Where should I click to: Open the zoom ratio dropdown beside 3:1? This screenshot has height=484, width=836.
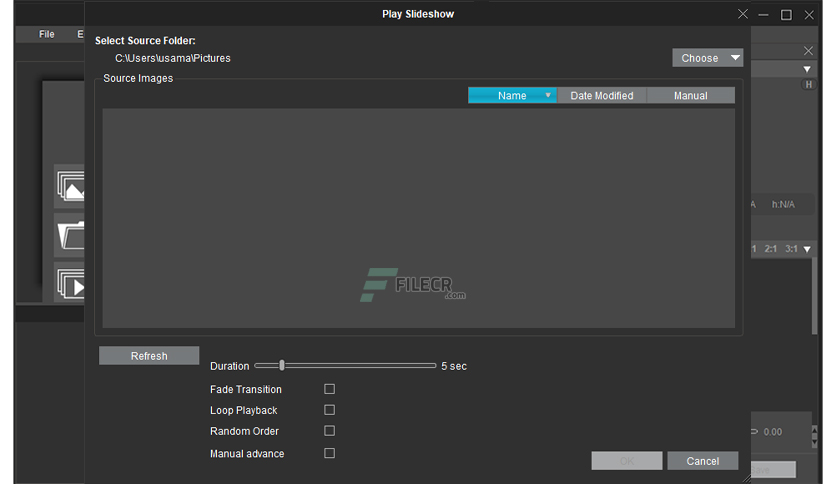point(807,249)
